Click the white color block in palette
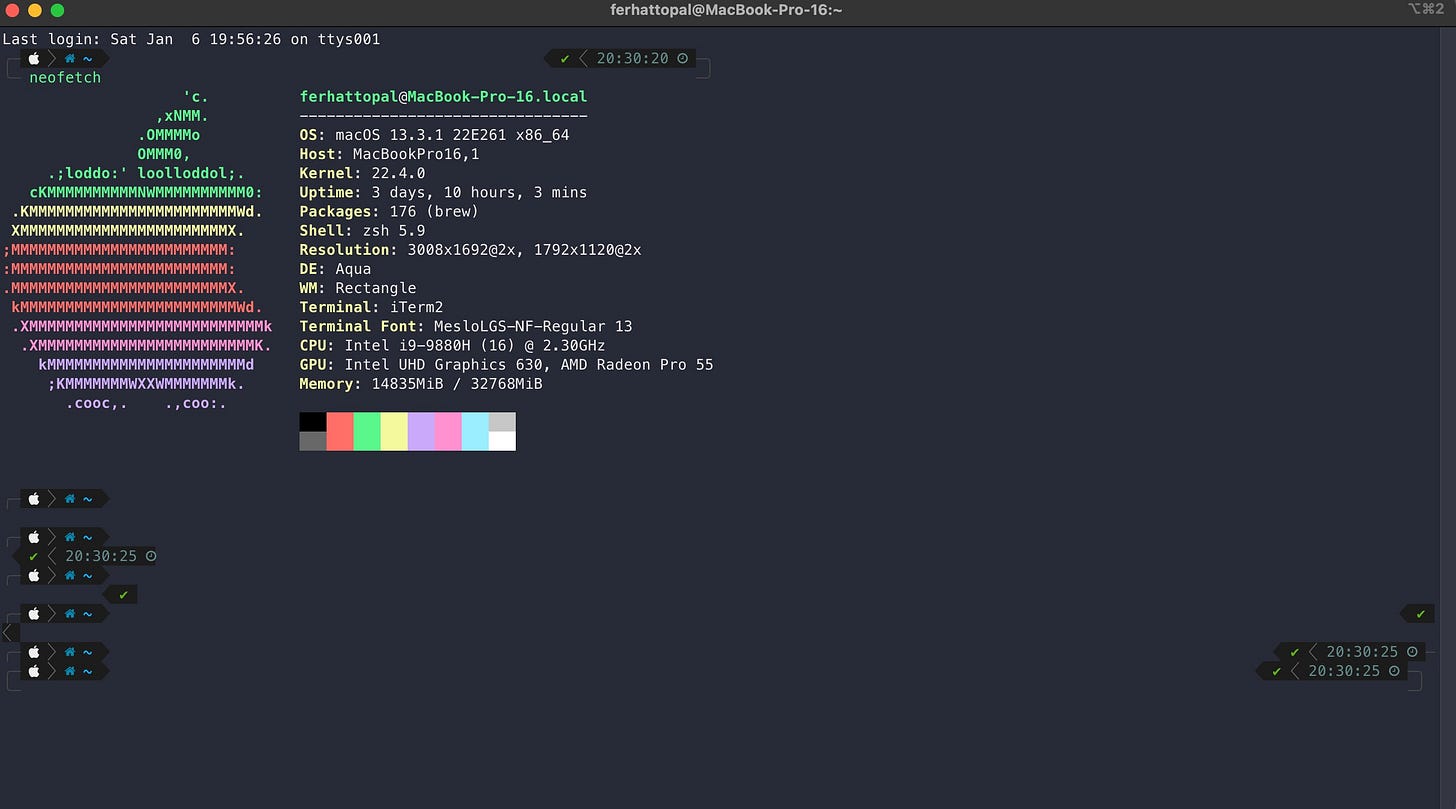Image resolution: width=1456 pixels, height=809 pixels. coord(502,441)
